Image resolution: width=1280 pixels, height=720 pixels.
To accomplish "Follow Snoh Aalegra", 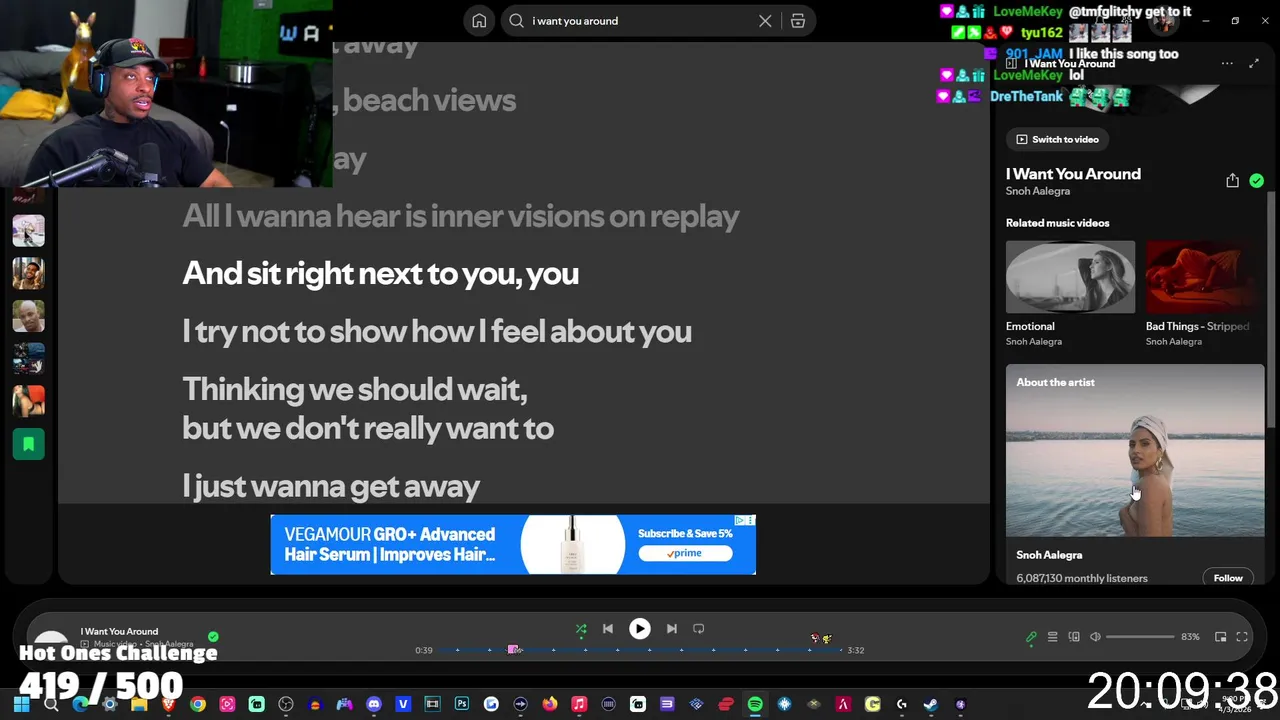I will (1228, 578).
